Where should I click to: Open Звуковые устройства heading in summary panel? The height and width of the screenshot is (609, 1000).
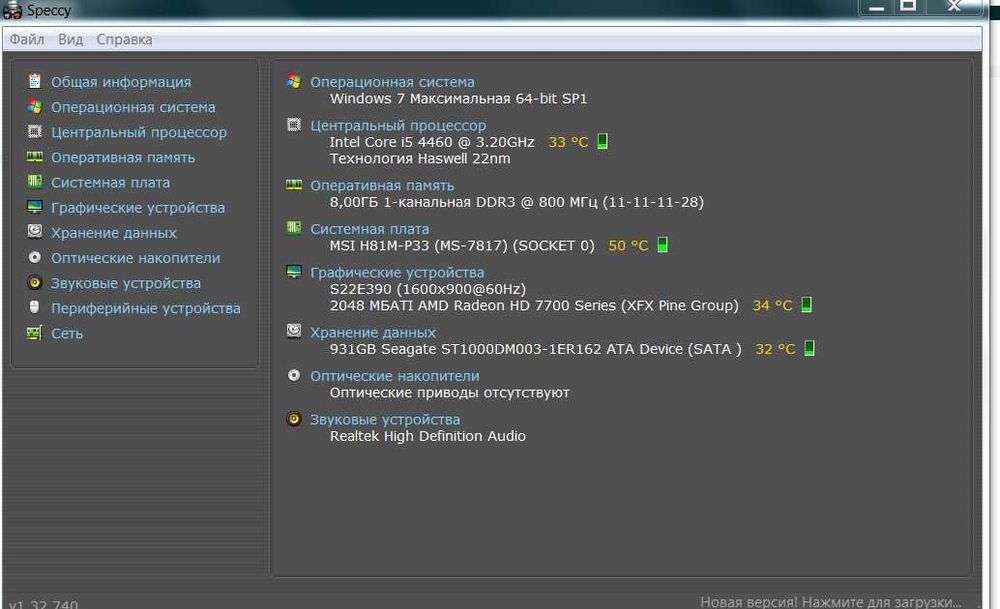click(385, 420)
